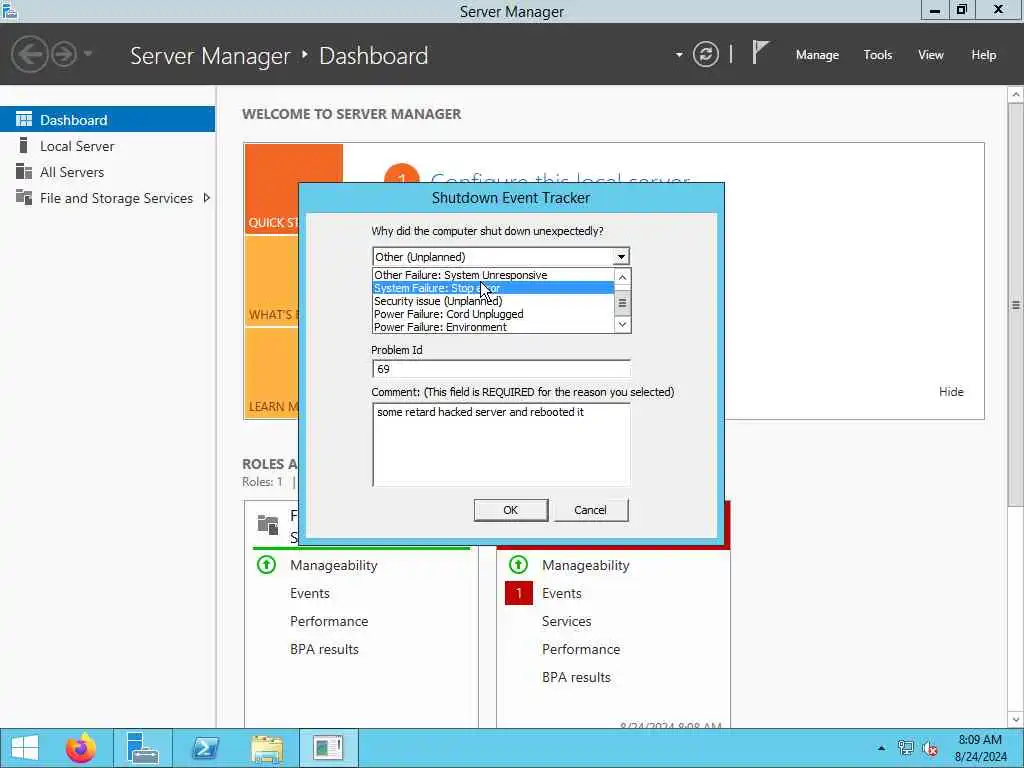Click BPA results in right tile
The height and width of the screenshot is (768, 1024).
577,677
